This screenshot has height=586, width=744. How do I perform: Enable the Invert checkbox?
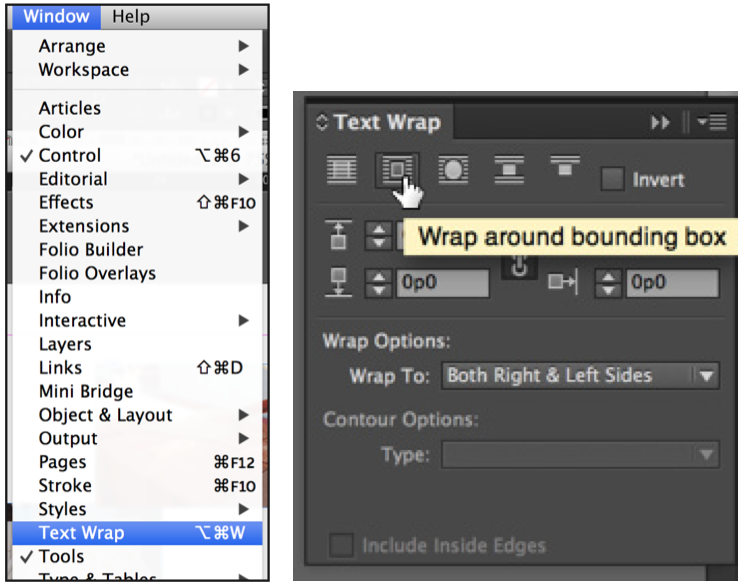(x=612, y=180)
